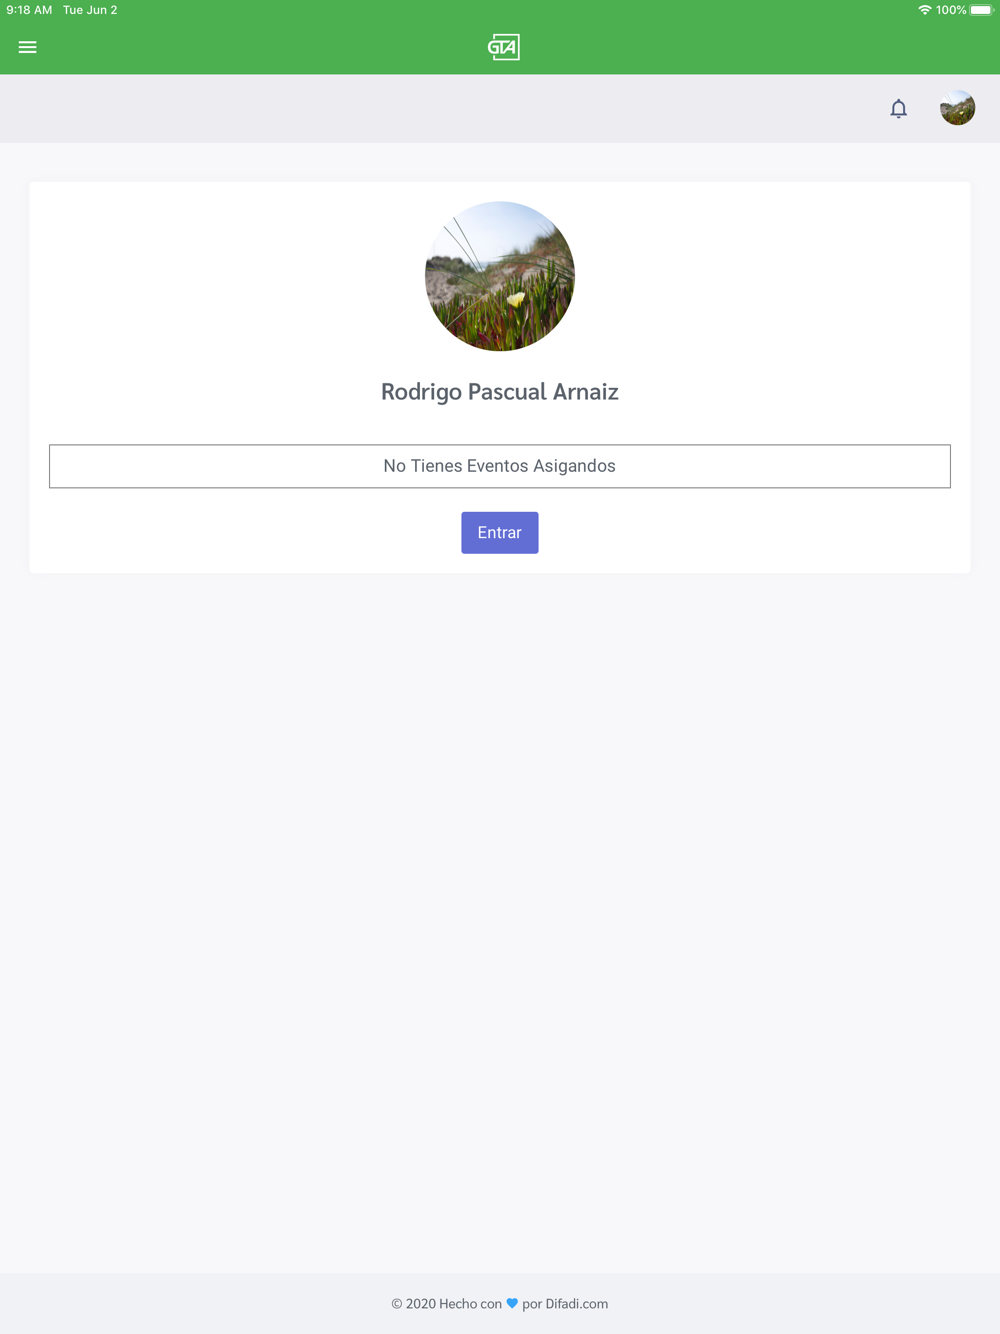Open the small user avatar menu

[957, 108]
